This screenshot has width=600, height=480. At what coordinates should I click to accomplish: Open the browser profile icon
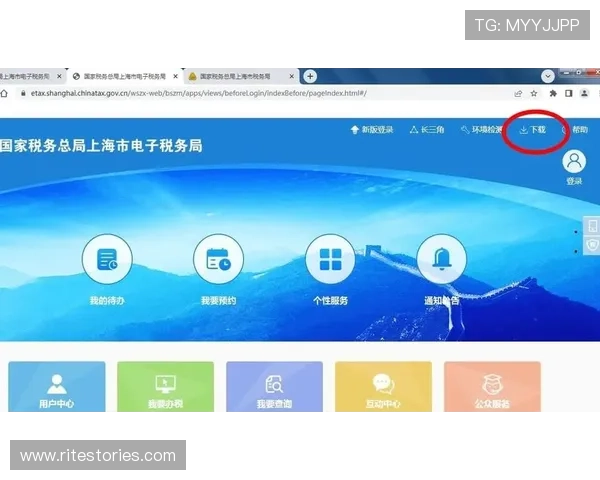(x=584, y=93)
